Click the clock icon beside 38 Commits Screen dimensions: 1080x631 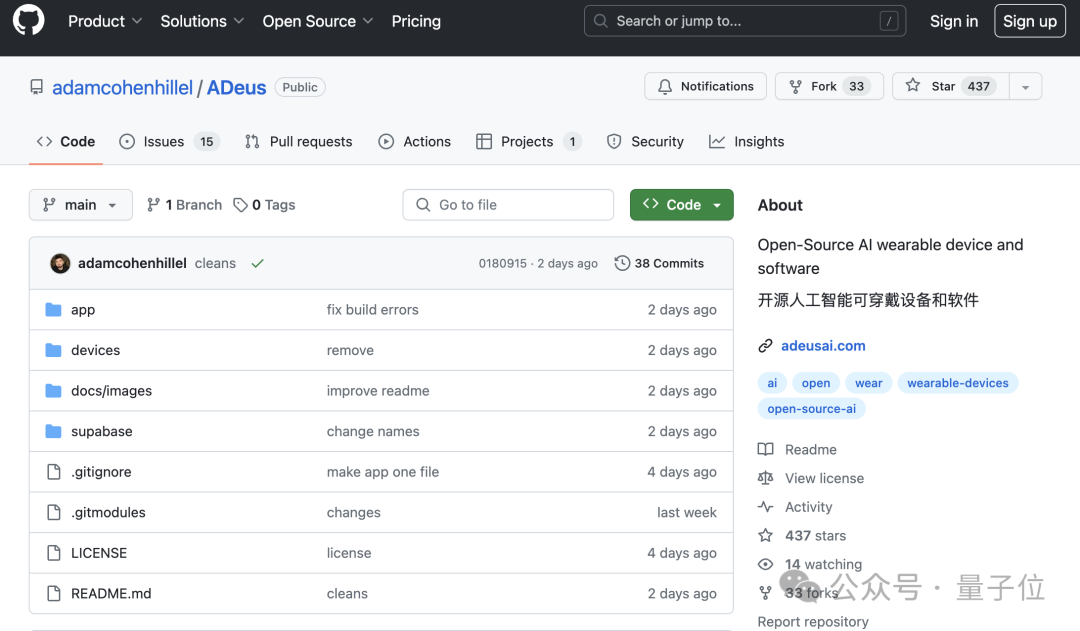click(x=622, y=263)
